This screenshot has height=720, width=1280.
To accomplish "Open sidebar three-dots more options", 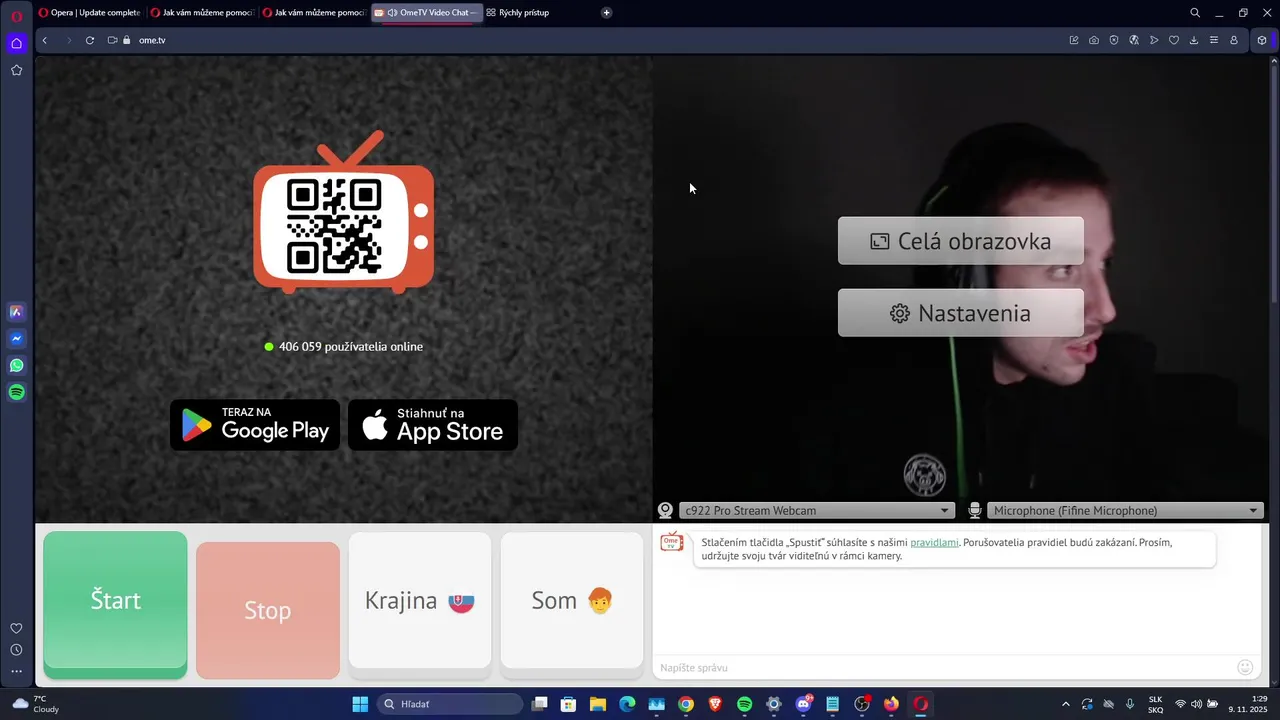I will pos(16,672).
